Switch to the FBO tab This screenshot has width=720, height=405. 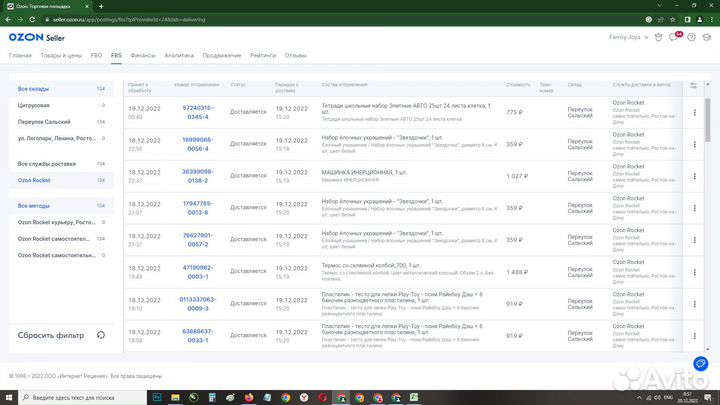(x=96, y=55)
